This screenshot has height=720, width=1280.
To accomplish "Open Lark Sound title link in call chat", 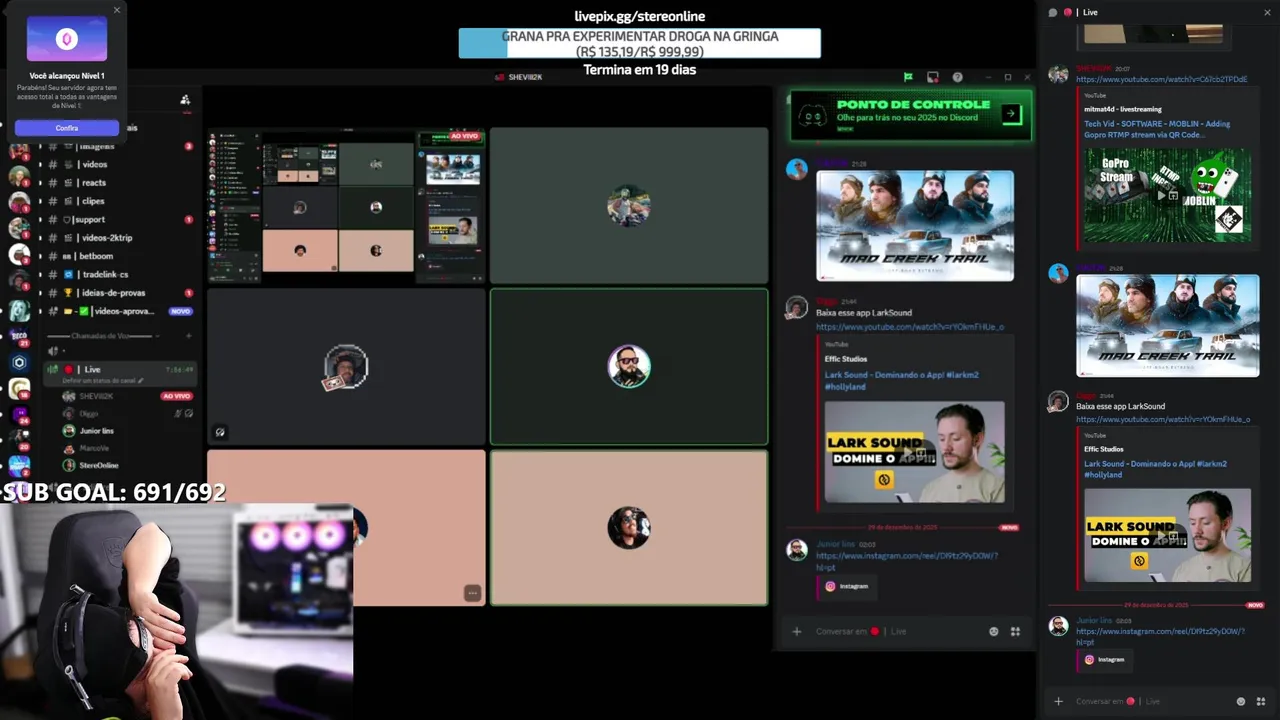I will (x=901, y=380).
